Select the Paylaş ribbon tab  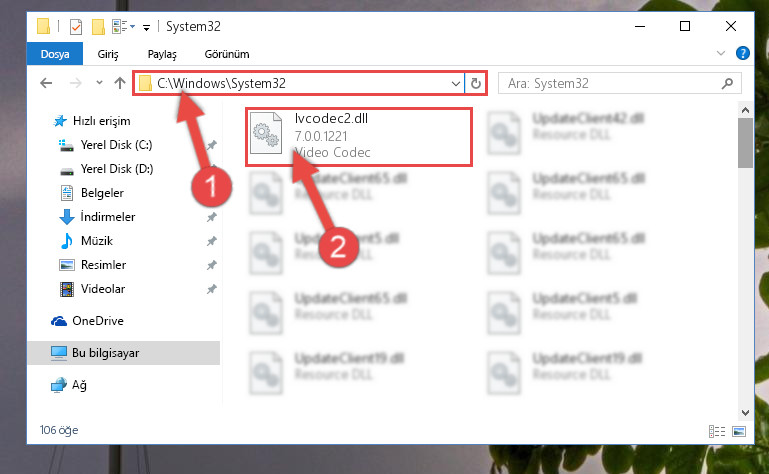point(162,54)
